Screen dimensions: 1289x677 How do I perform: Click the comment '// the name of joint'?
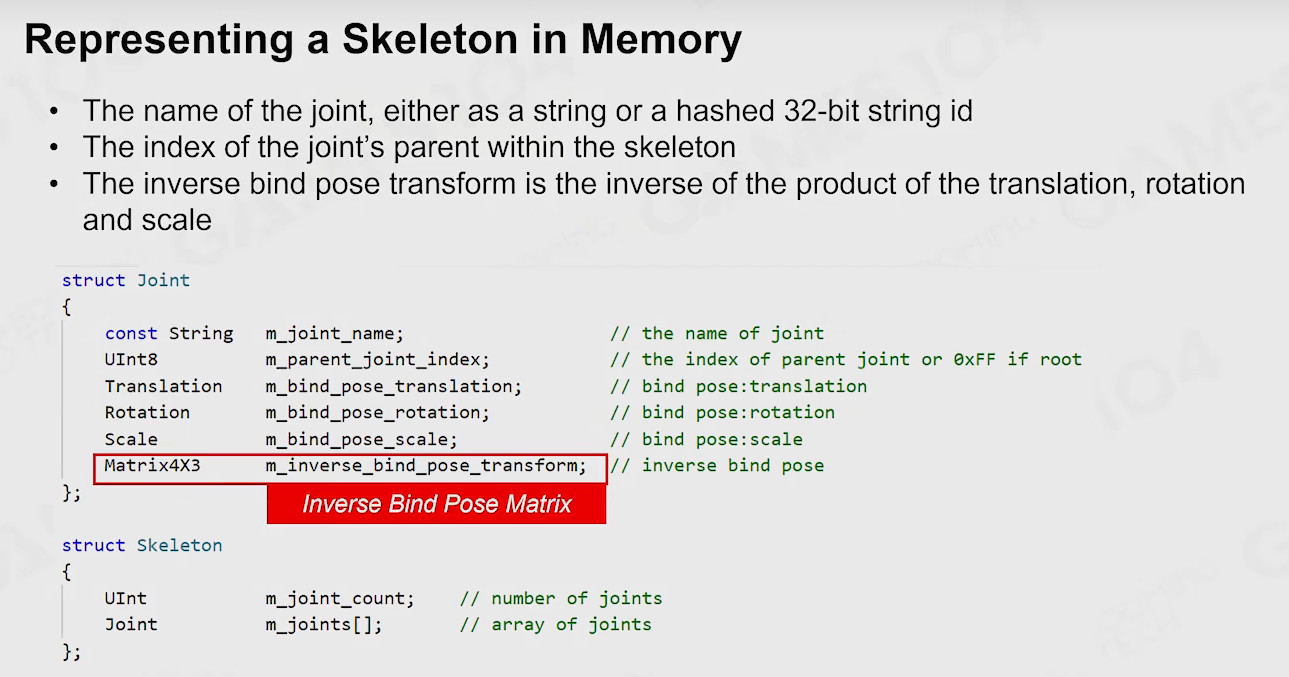(x=717, y=333)
